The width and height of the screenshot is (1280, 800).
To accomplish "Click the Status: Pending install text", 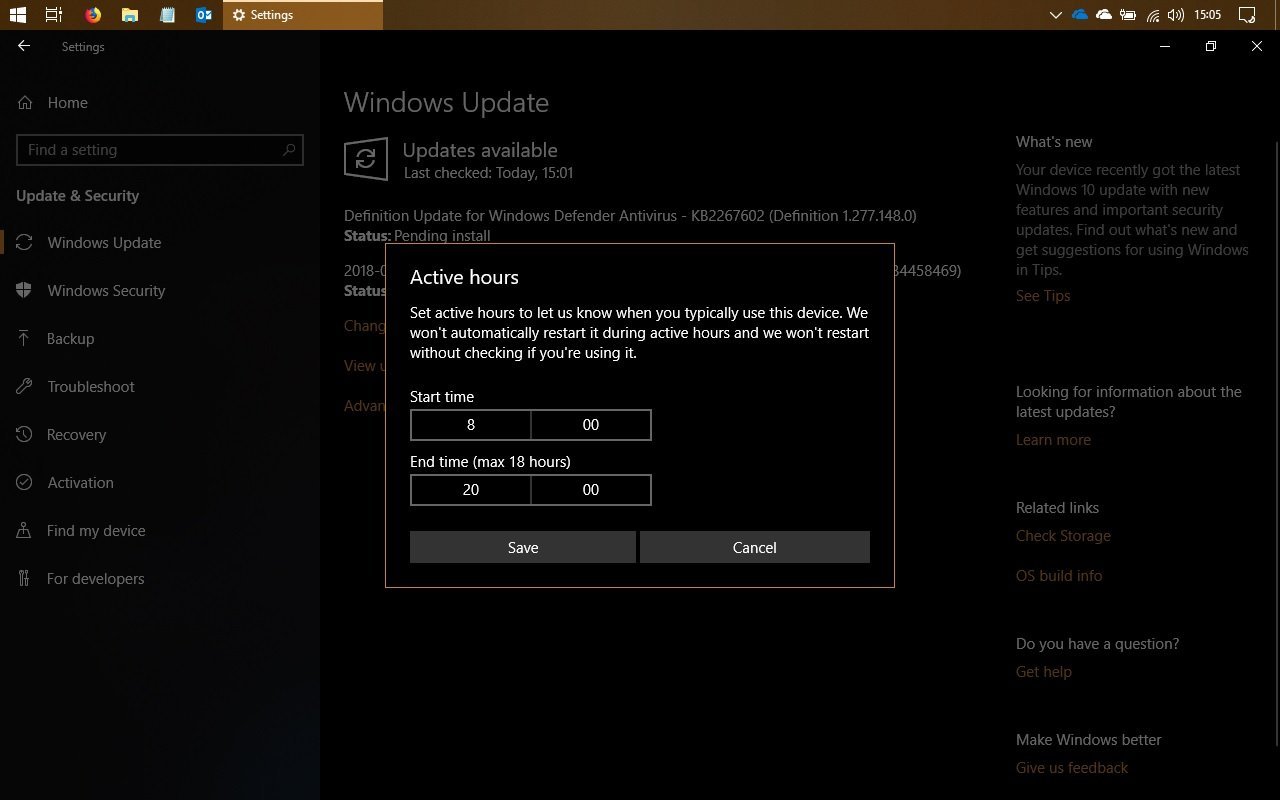I will (x=417, y=236).
